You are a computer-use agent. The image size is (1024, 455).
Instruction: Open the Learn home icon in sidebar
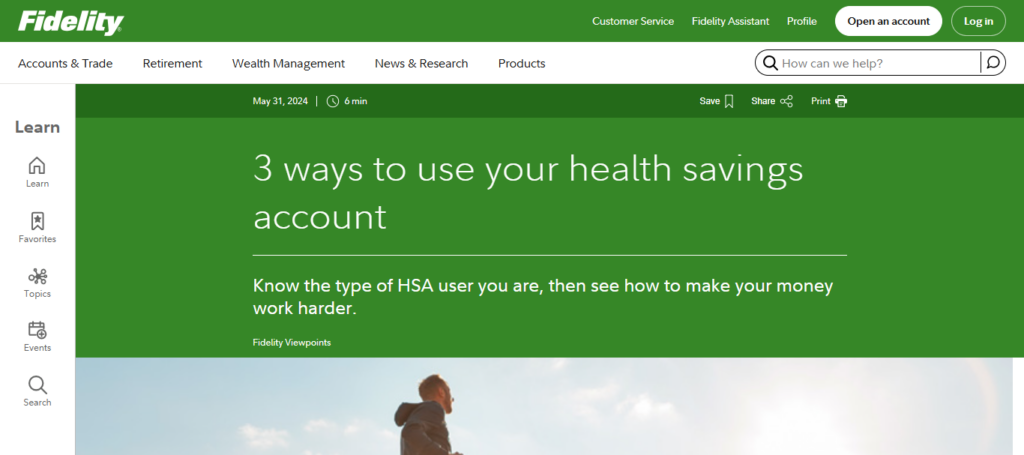(x=37, y=172)
